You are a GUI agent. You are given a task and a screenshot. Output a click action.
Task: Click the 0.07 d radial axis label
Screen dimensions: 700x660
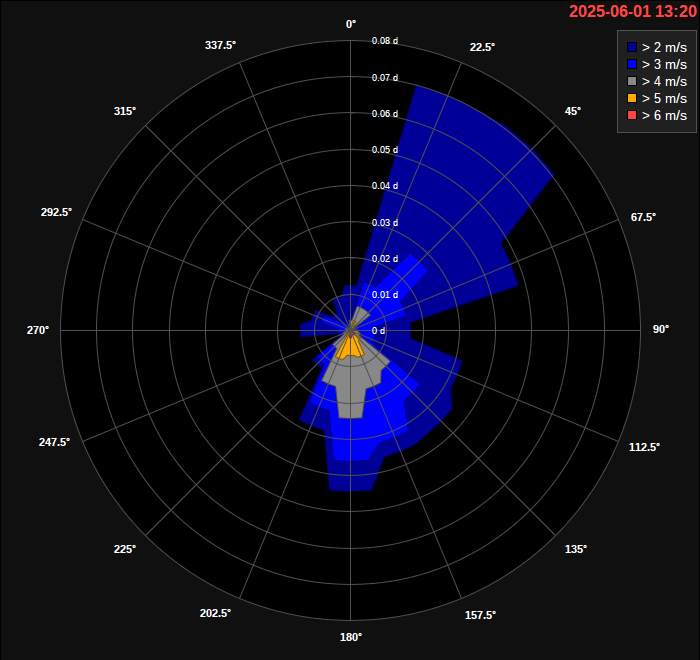tap(385, 78)
